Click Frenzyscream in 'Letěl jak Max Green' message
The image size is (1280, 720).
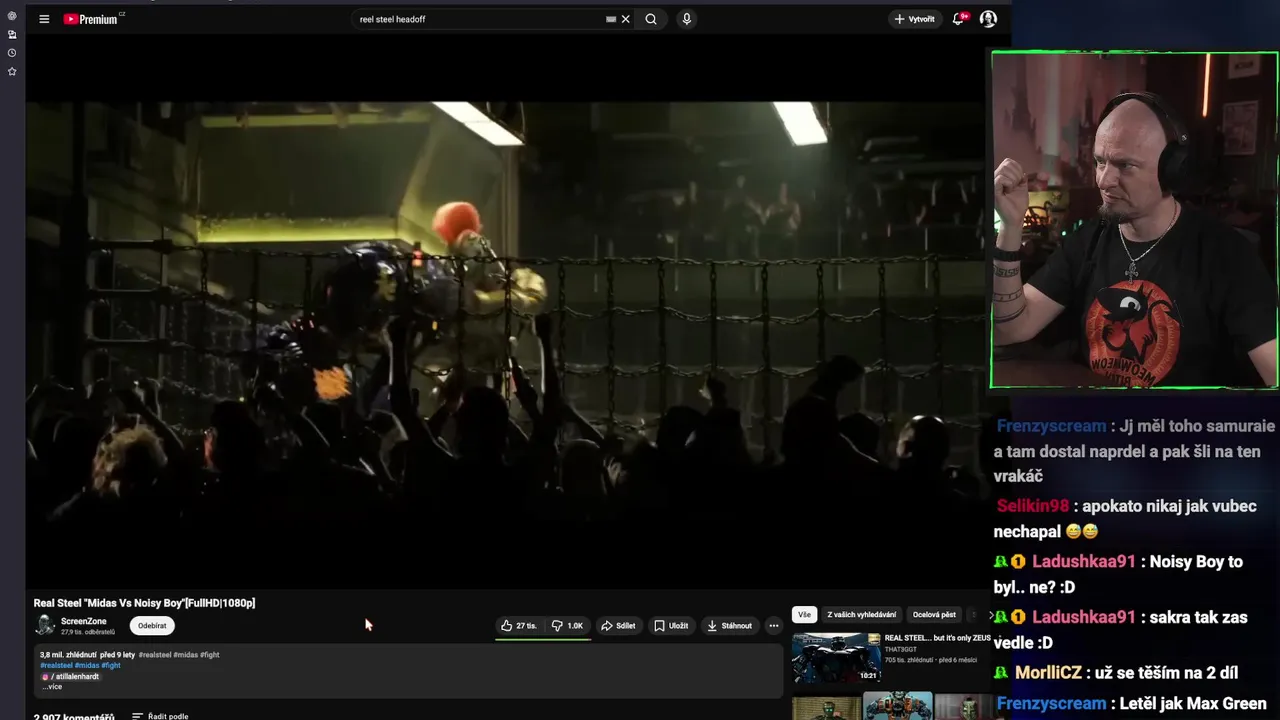[1051, 703]
